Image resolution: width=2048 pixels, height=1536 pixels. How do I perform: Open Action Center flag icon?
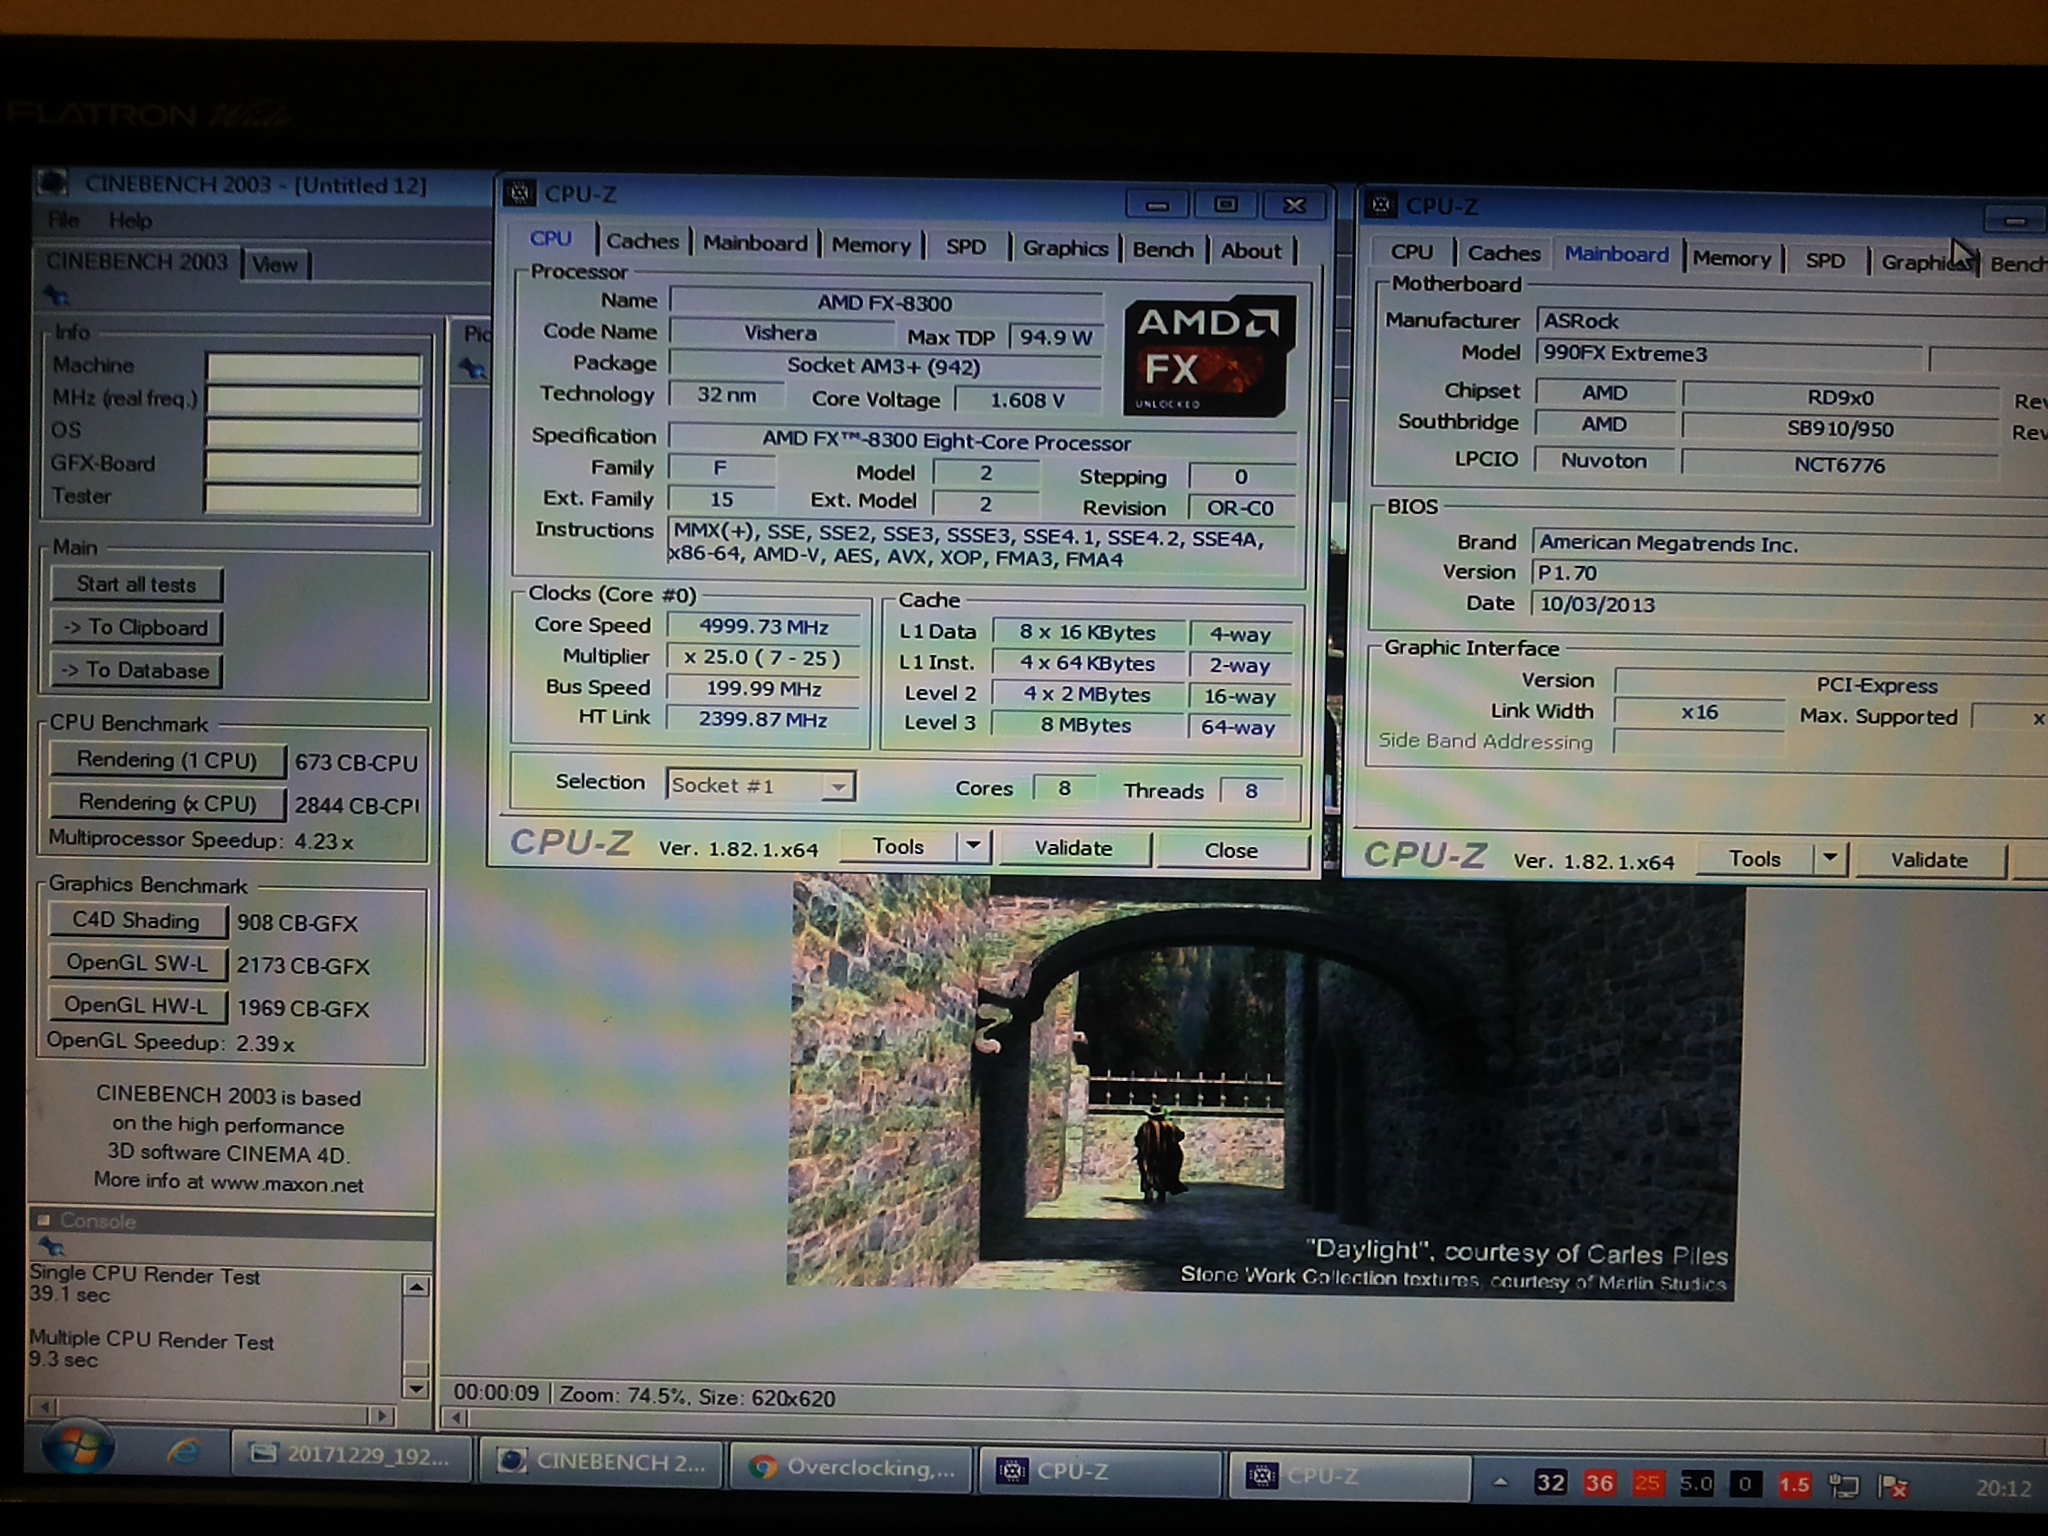coord(1892,1487)
